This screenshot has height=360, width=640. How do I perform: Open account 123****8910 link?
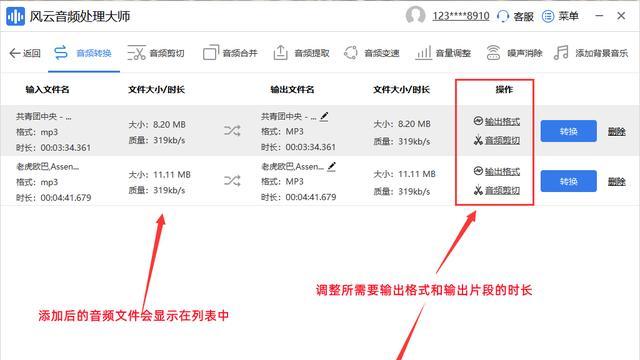pyautogui.click(x=461, y=16)
